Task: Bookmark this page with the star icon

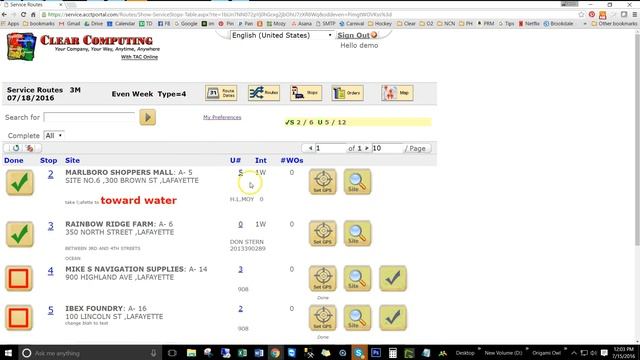Action: coord(581,15)
